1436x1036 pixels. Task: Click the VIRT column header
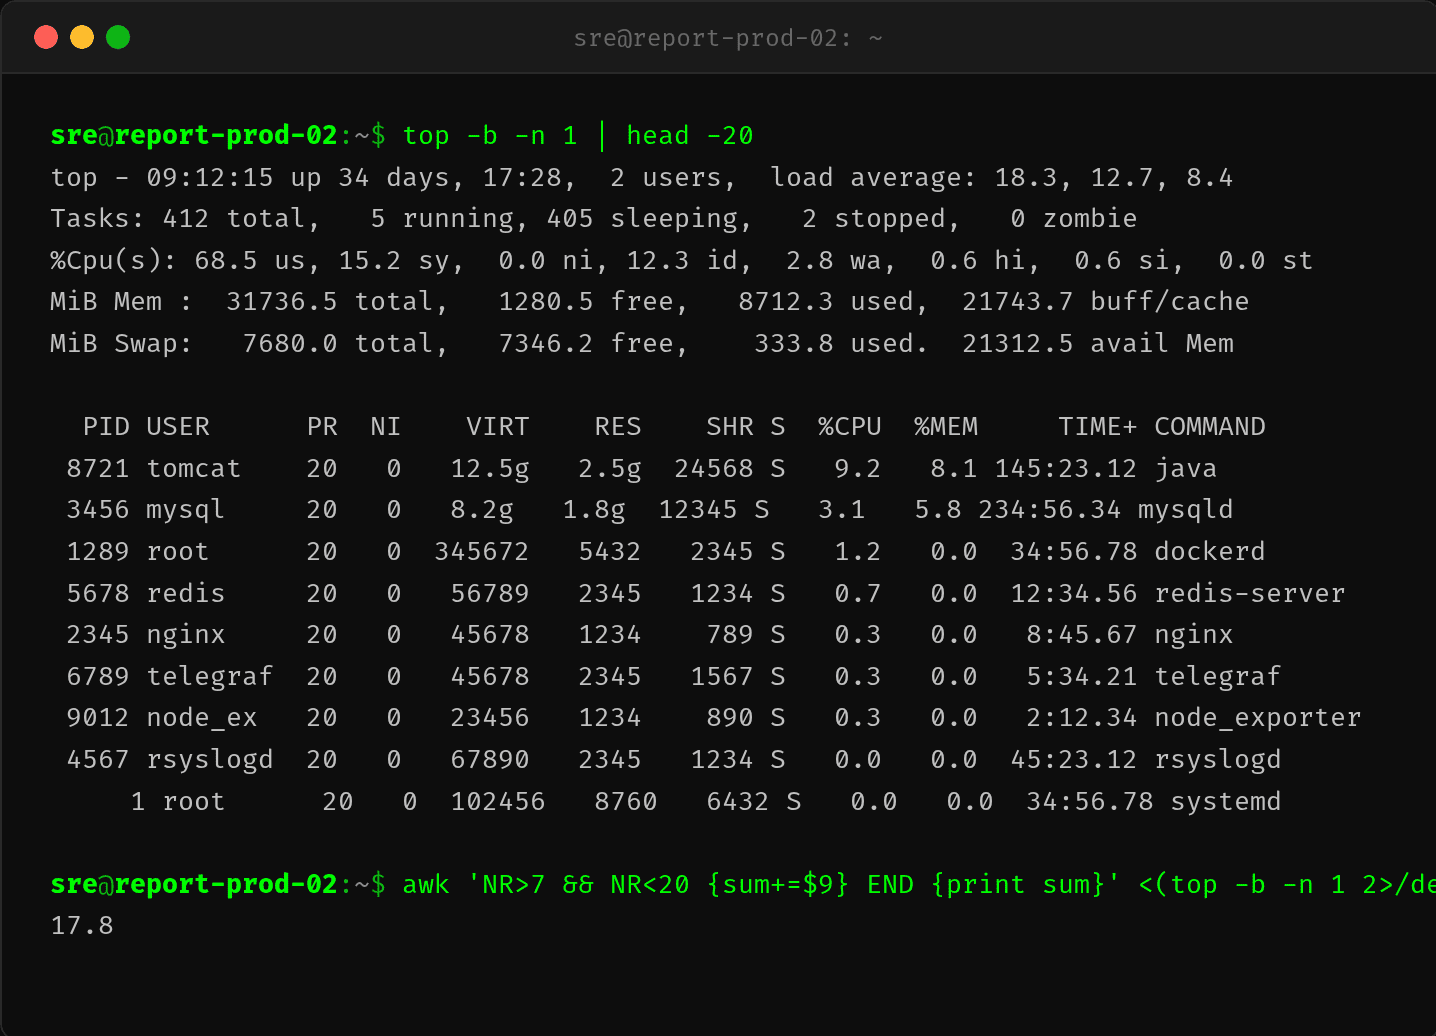click(x=498, y=427)
